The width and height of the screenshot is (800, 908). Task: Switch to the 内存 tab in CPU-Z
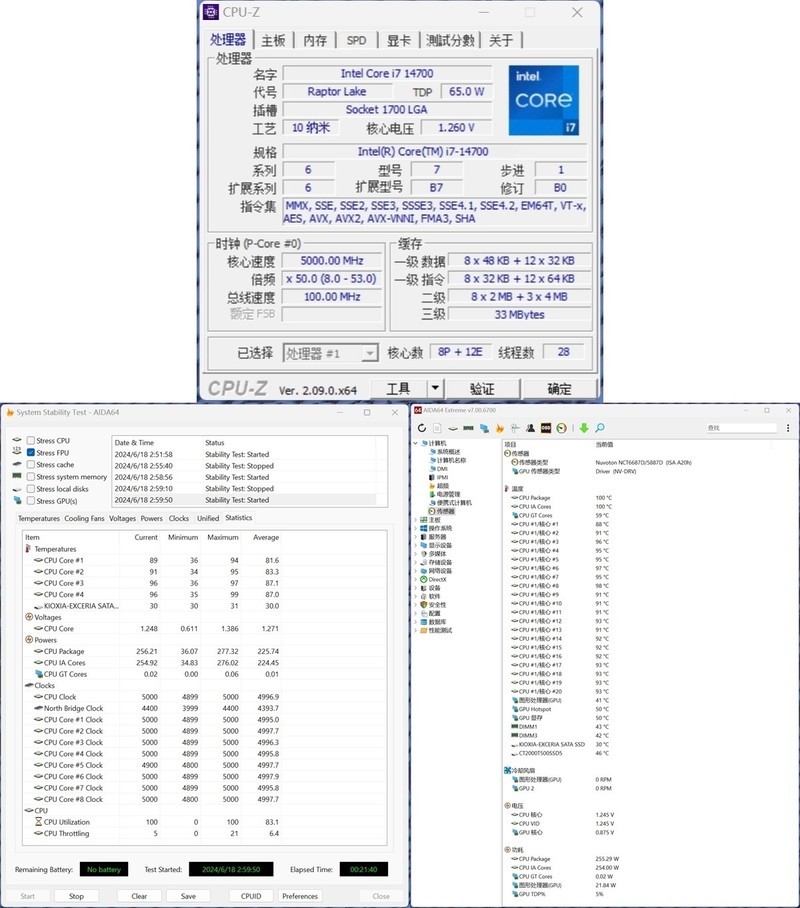315,40
